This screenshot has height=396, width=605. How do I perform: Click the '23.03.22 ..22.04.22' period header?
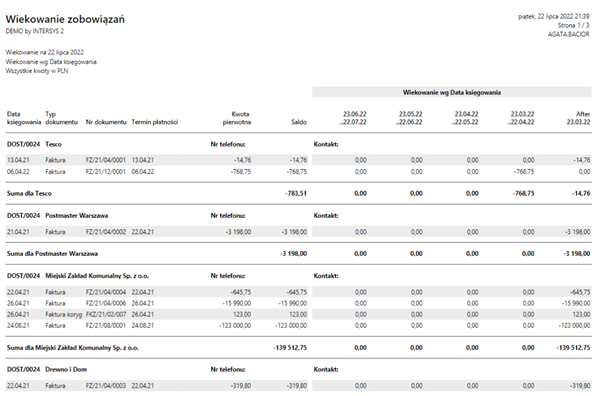click(x=521, y=118)
